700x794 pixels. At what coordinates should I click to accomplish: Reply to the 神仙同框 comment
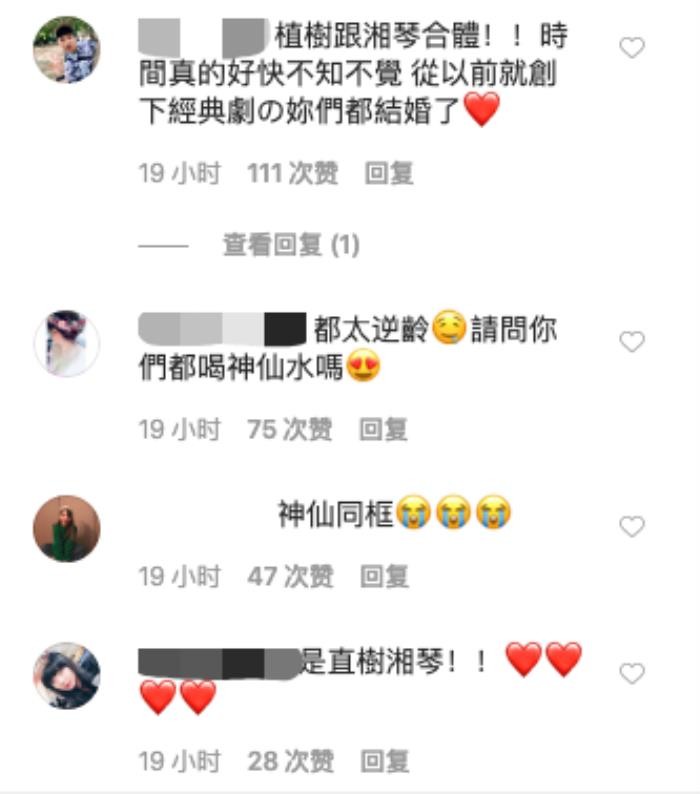point(384,576)
